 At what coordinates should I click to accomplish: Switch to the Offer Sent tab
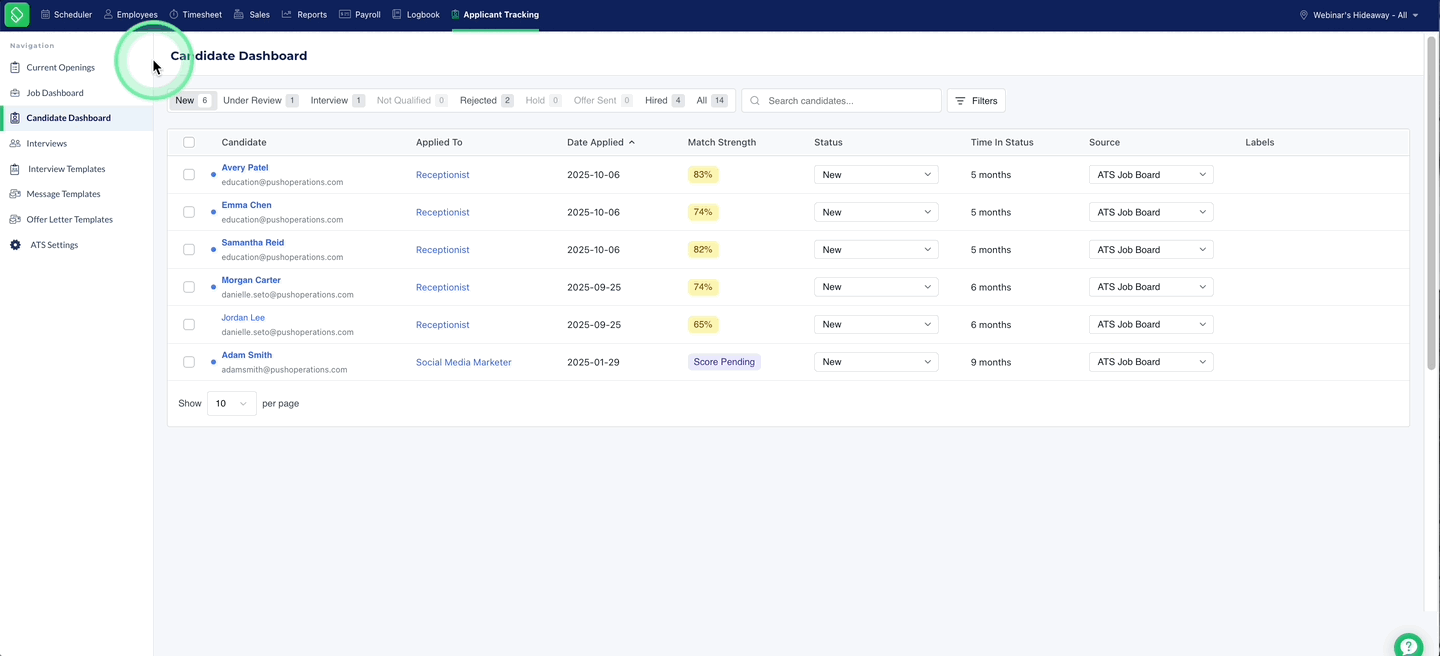tap(603, 101)
